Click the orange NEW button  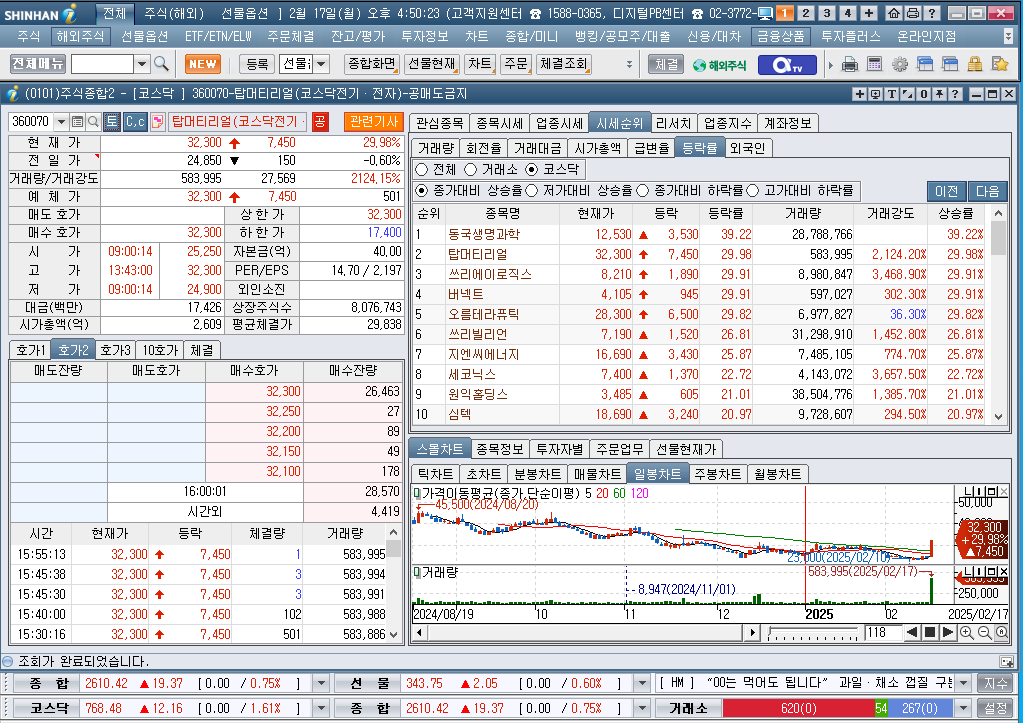click(x=203, y=64)
